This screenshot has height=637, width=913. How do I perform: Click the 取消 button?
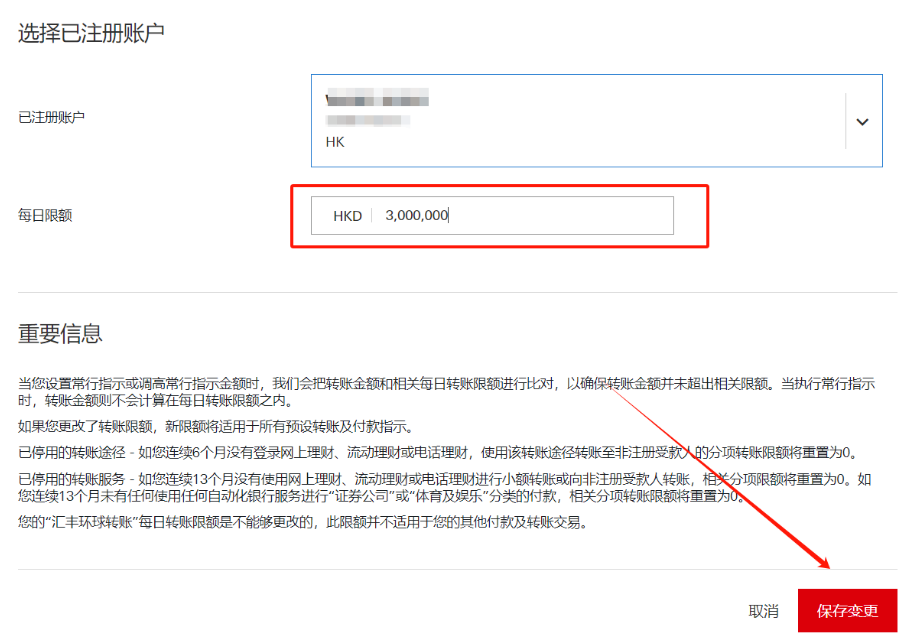pyautogui.click(x=763, y=611)
